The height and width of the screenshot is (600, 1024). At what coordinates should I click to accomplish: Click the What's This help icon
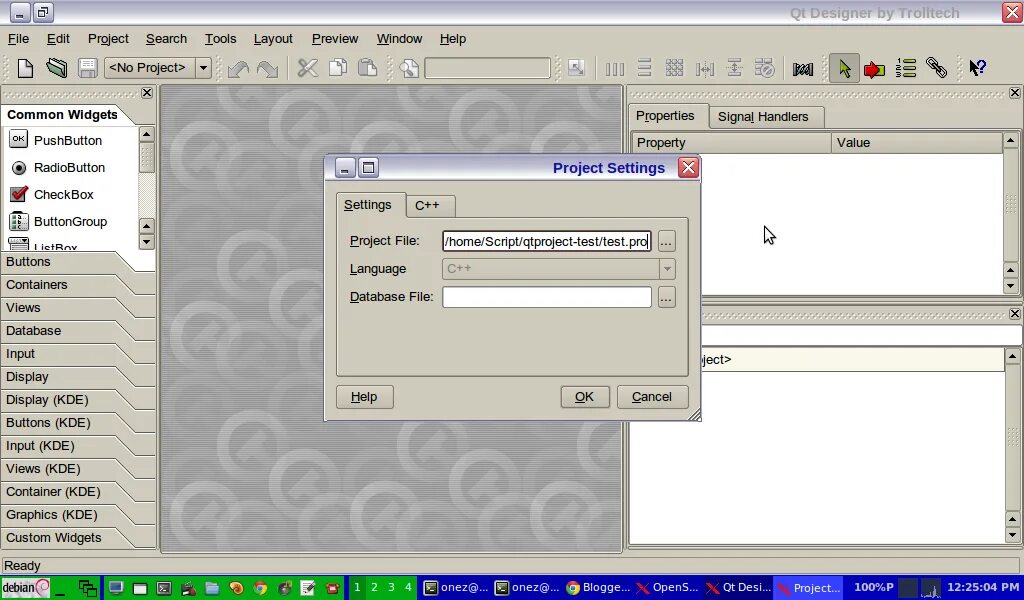pos(977,68)
